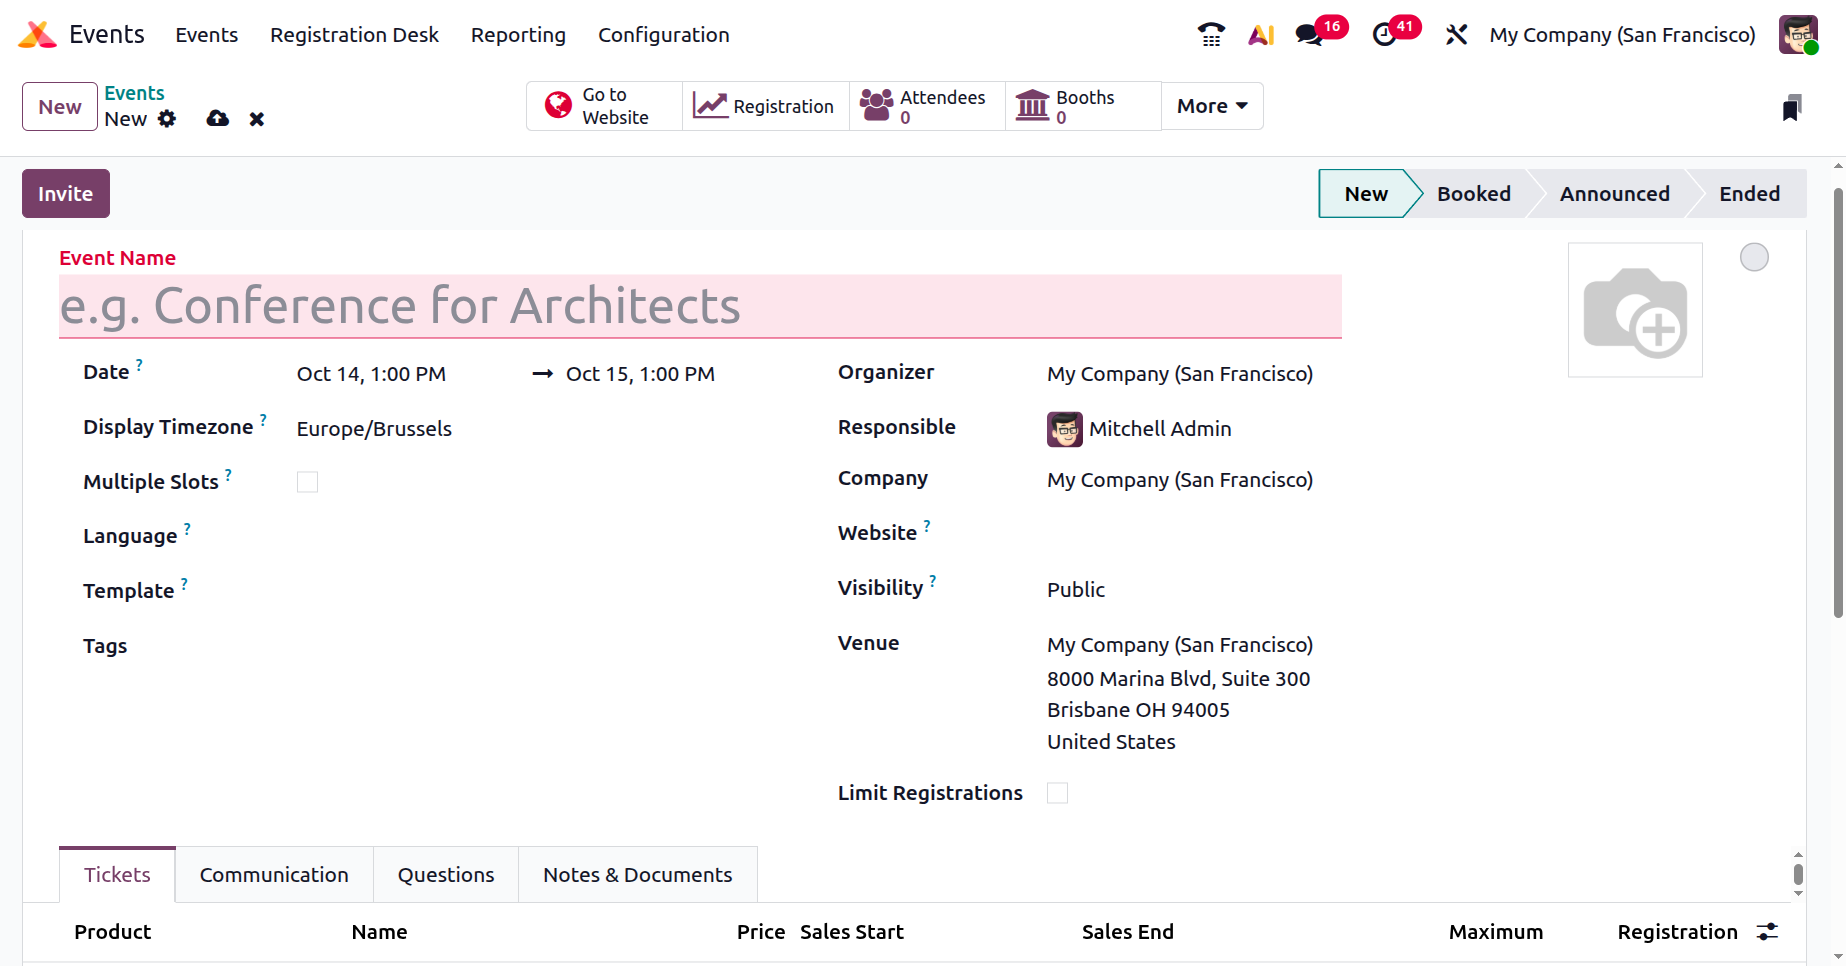Tick the Limit Registrations checkbox

pyautogui.click(x=1057, y=793)
